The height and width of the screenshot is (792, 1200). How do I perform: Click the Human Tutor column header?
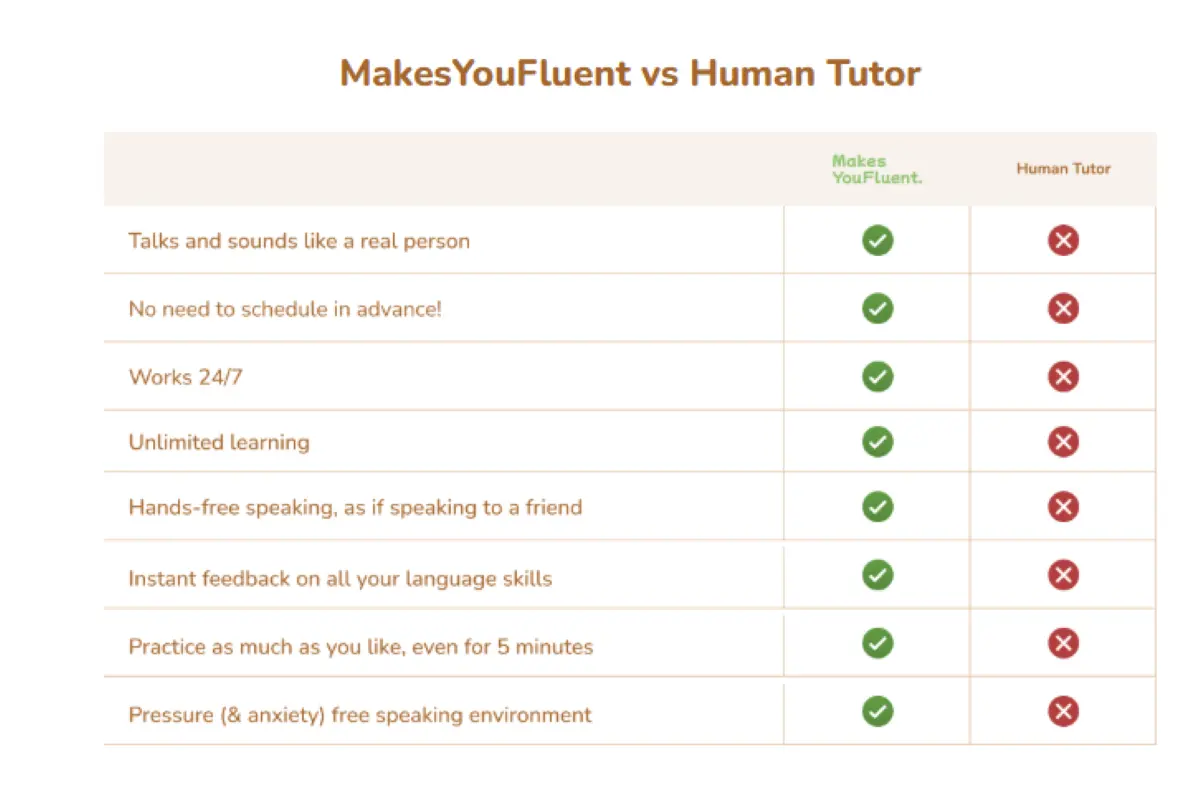click(1063, 169)
